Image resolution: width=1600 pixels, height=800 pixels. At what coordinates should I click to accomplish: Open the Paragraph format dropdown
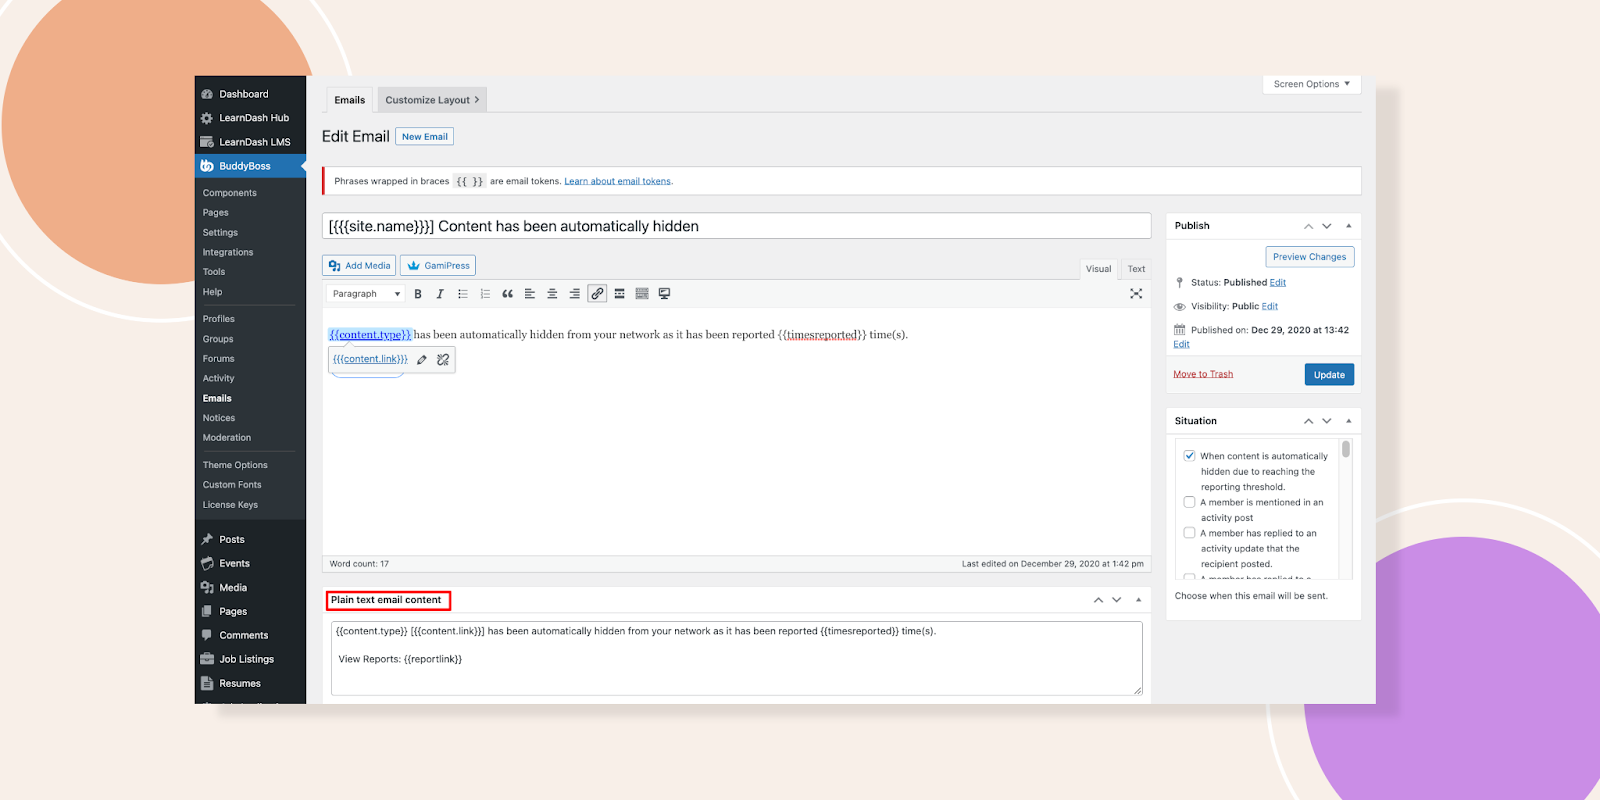[366, 294]
